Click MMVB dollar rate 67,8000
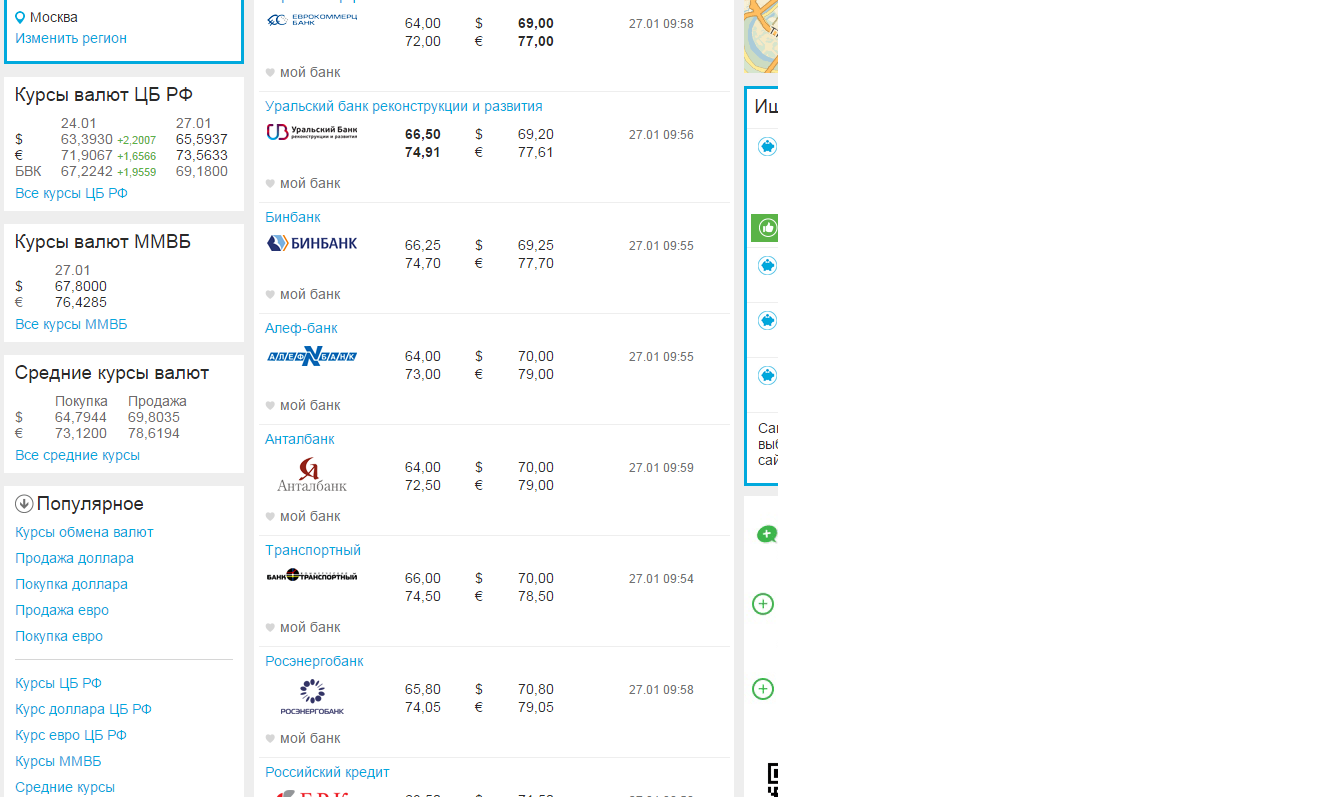 [x=81, y=286]
